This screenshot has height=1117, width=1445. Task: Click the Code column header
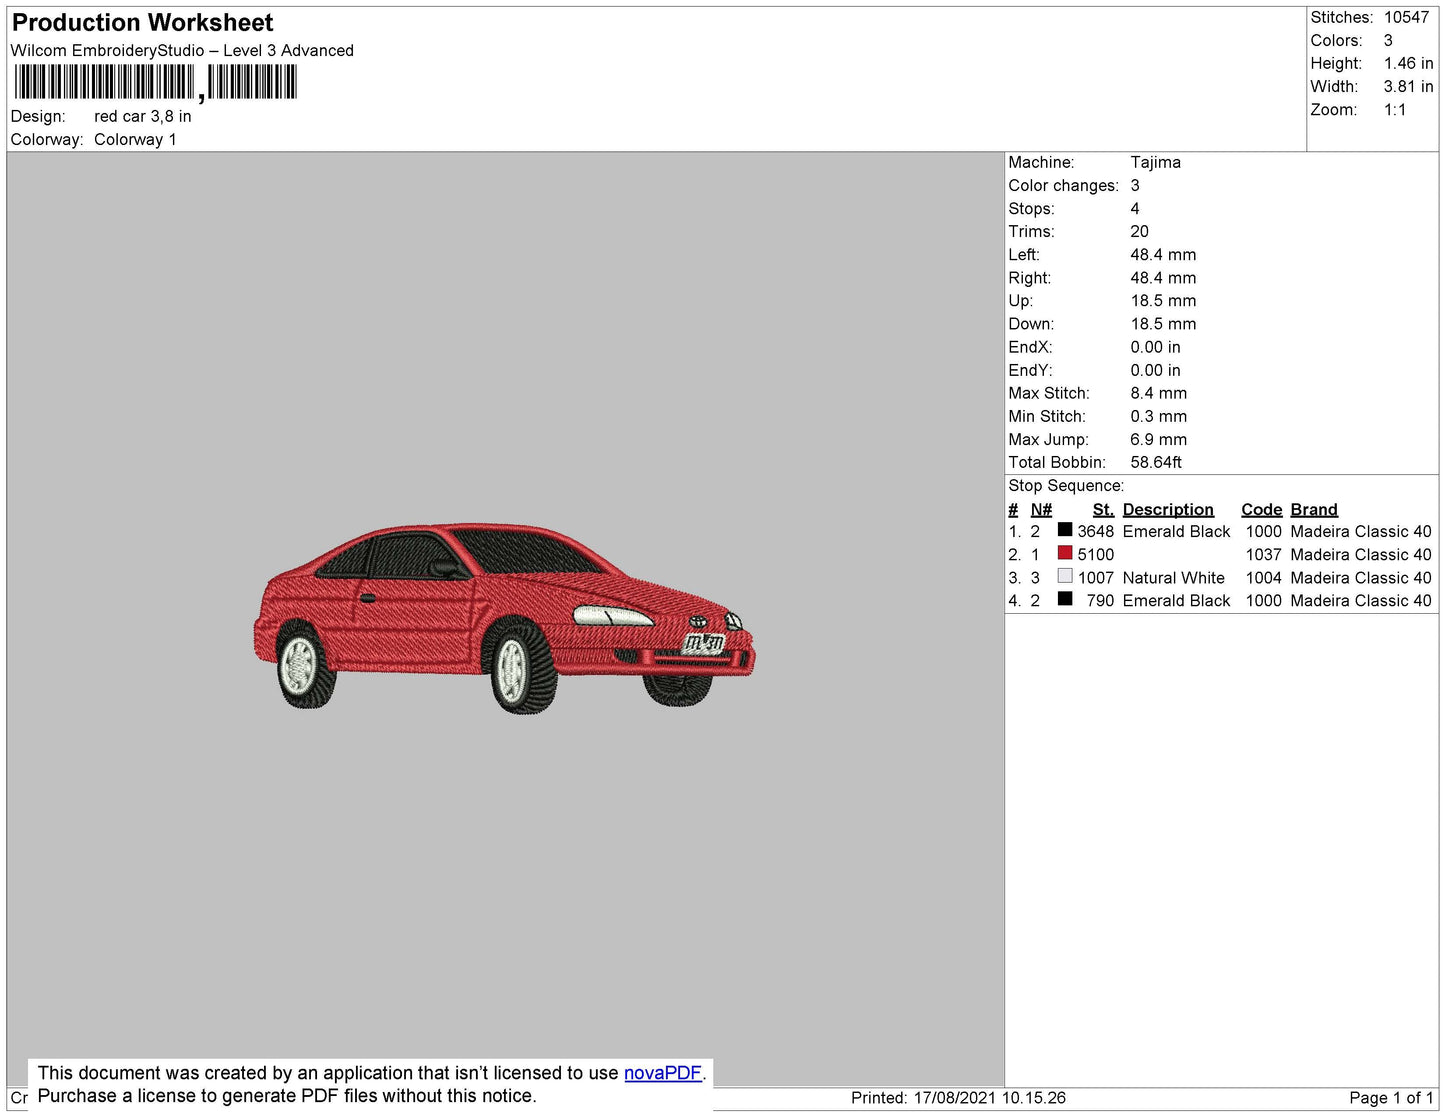(1261, 510)
